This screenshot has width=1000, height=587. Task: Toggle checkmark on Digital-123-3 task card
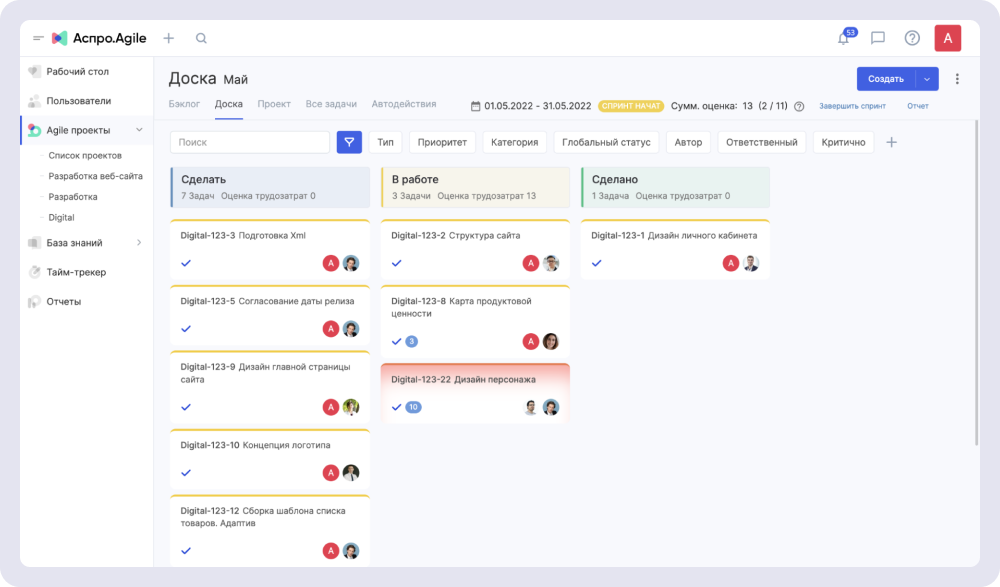pos(186,263)
